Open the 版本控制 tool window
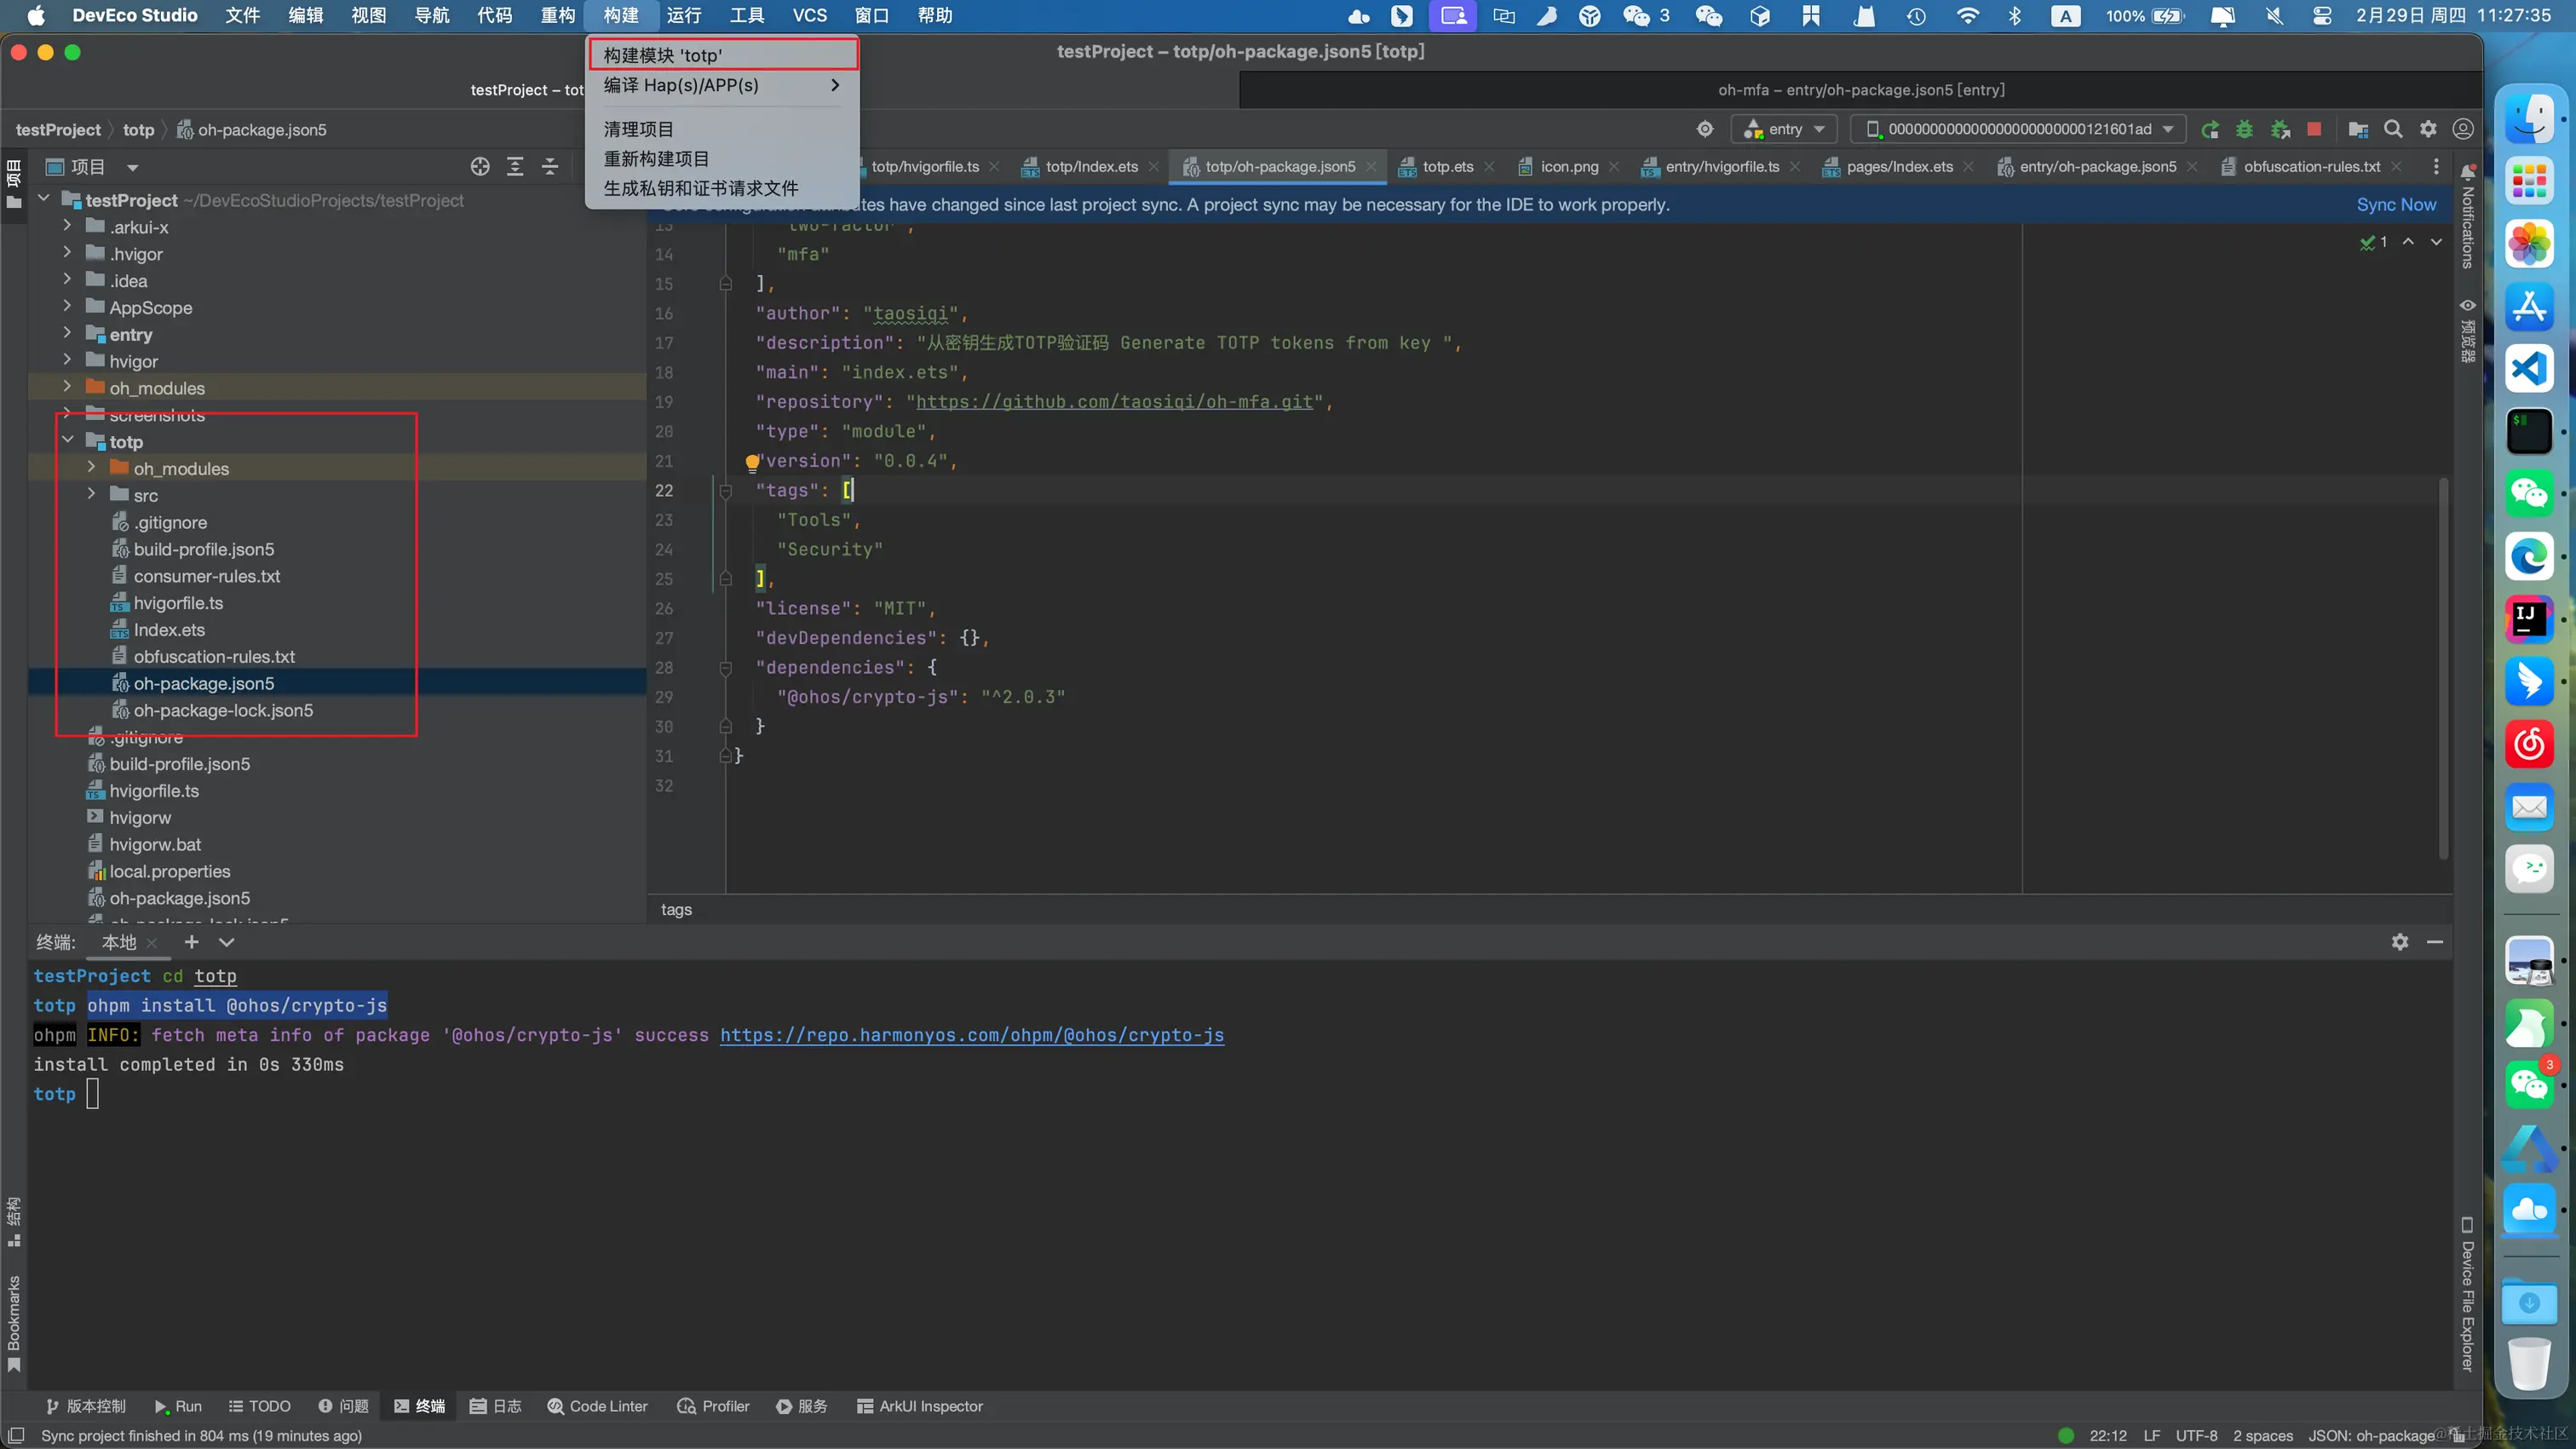 point(86,1406)
